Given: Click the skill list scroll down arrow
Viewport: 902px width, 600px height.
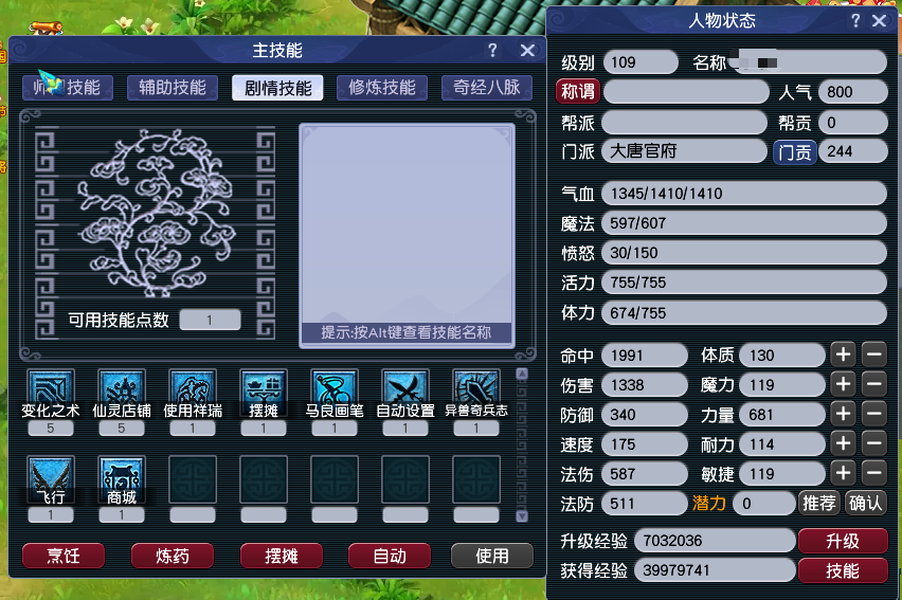Looking at the screenshot, I should [x=522, y=516].
